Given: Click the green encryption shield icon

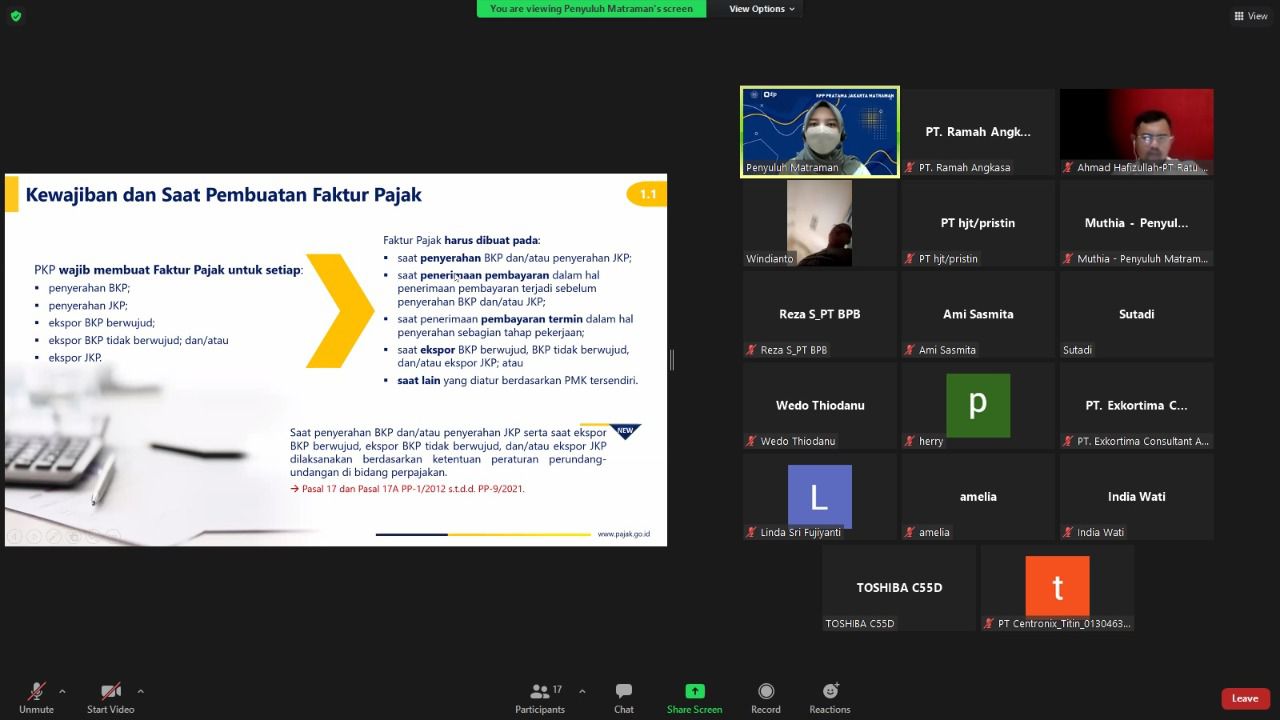Looking at the screenshot, I should coord(15,16).
